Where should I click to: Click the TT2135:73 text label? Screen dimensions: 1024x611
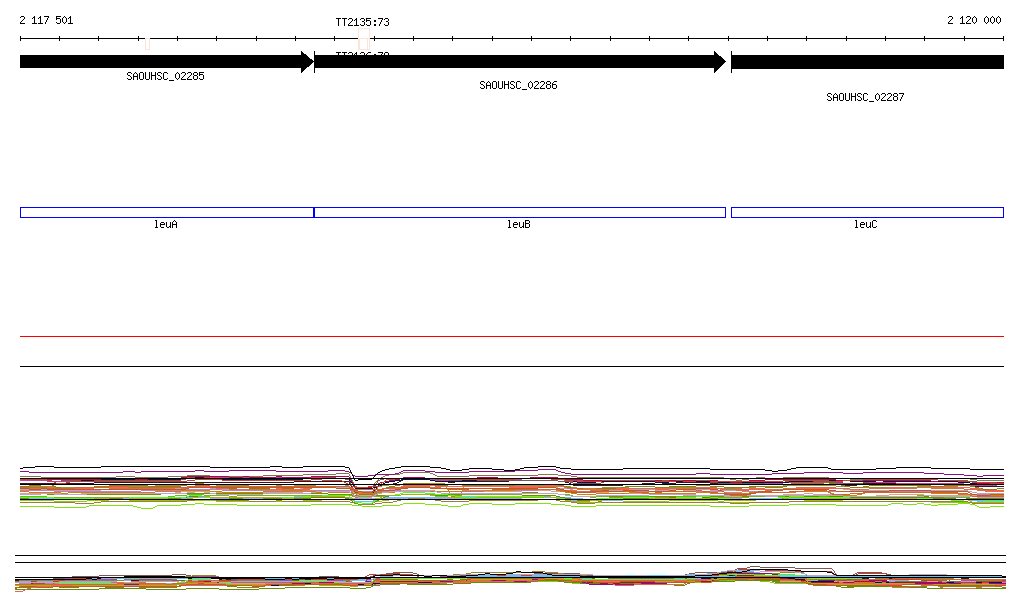(362, 21)
